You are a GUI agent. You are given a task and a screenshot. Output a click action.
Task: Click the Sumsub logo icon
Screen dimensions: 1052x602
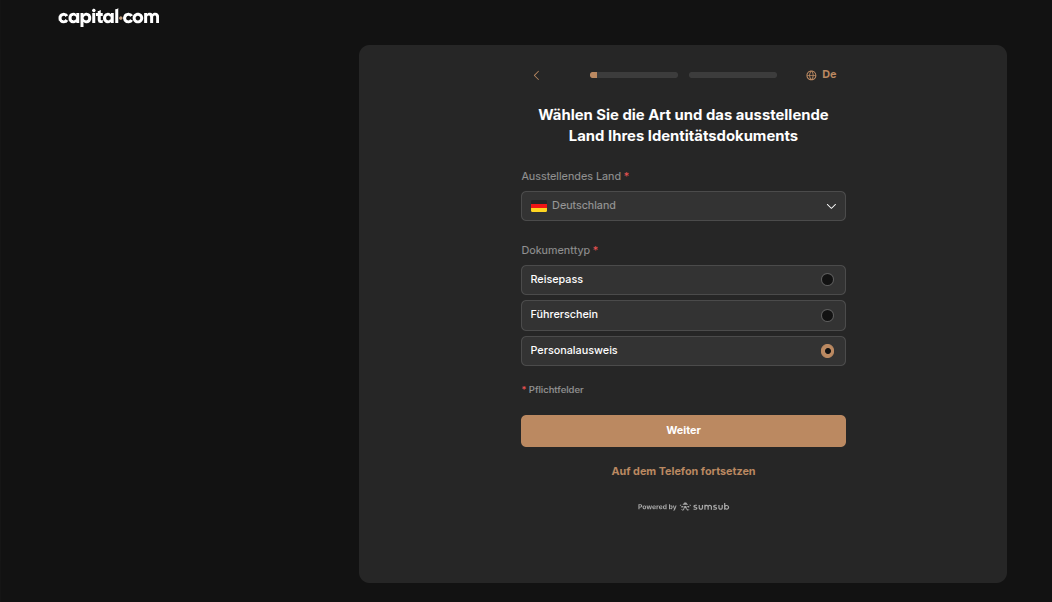coord(684,506)
